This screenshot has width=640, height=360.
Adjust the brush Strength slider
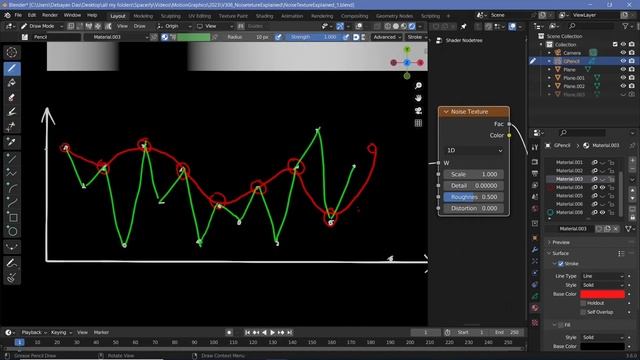[x=313, y=37]
